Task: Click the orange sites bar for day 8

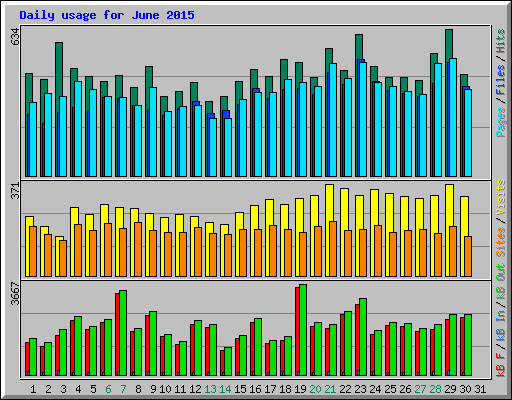Action: [x=138, y=249]
